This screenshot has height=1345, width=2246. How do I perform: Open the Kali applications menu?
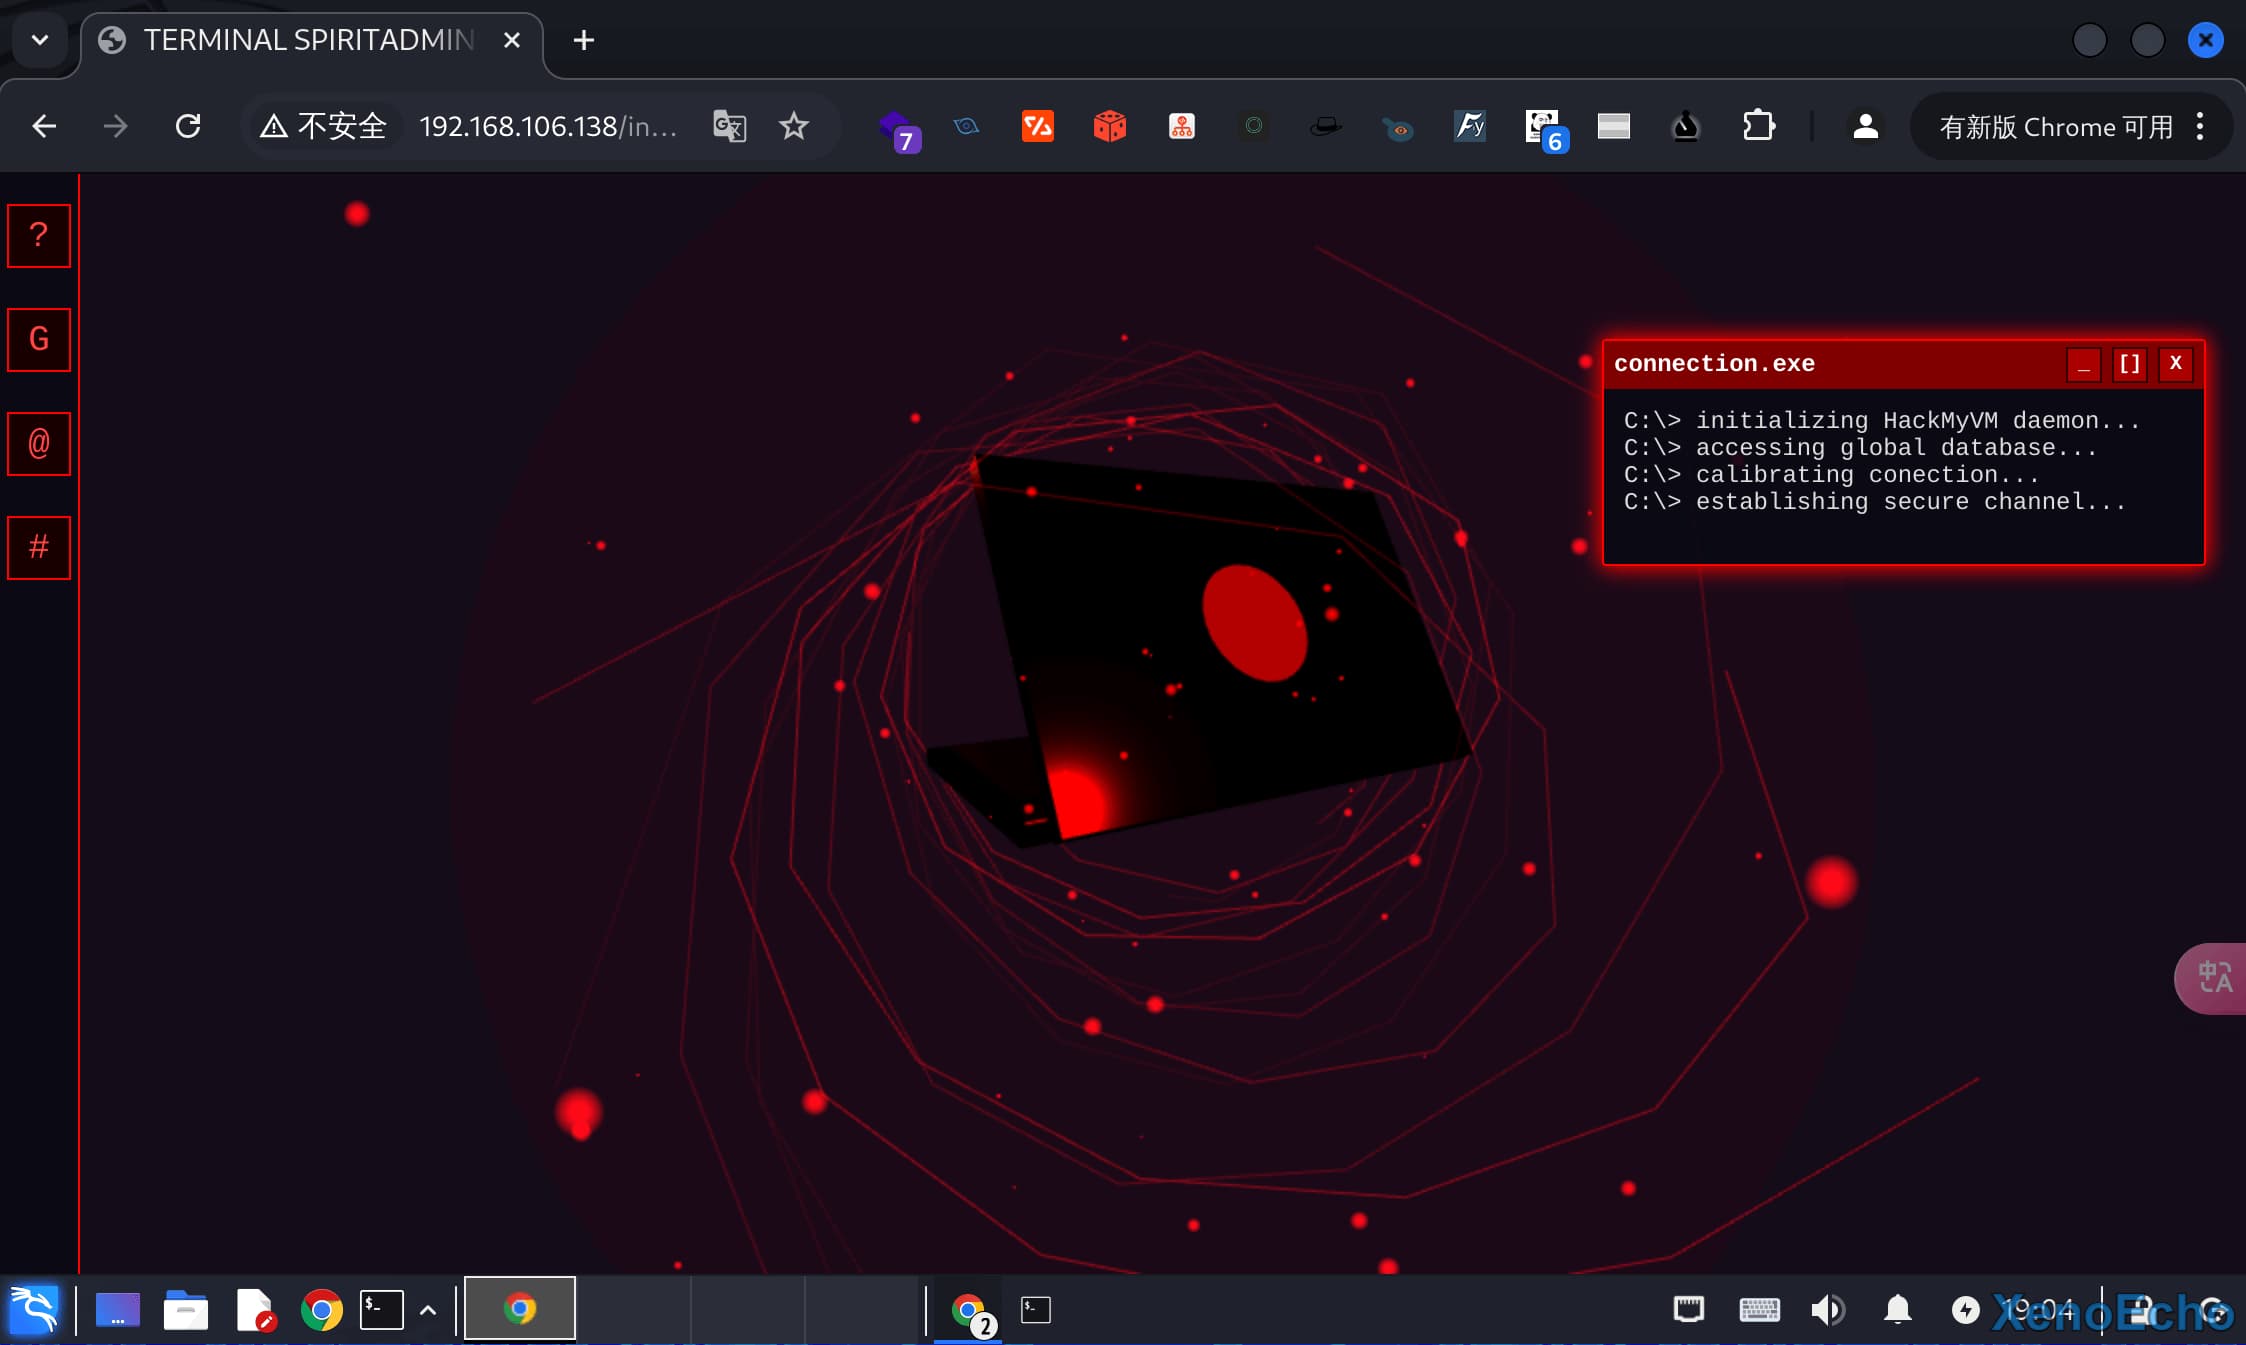[x=34, y=1310]
